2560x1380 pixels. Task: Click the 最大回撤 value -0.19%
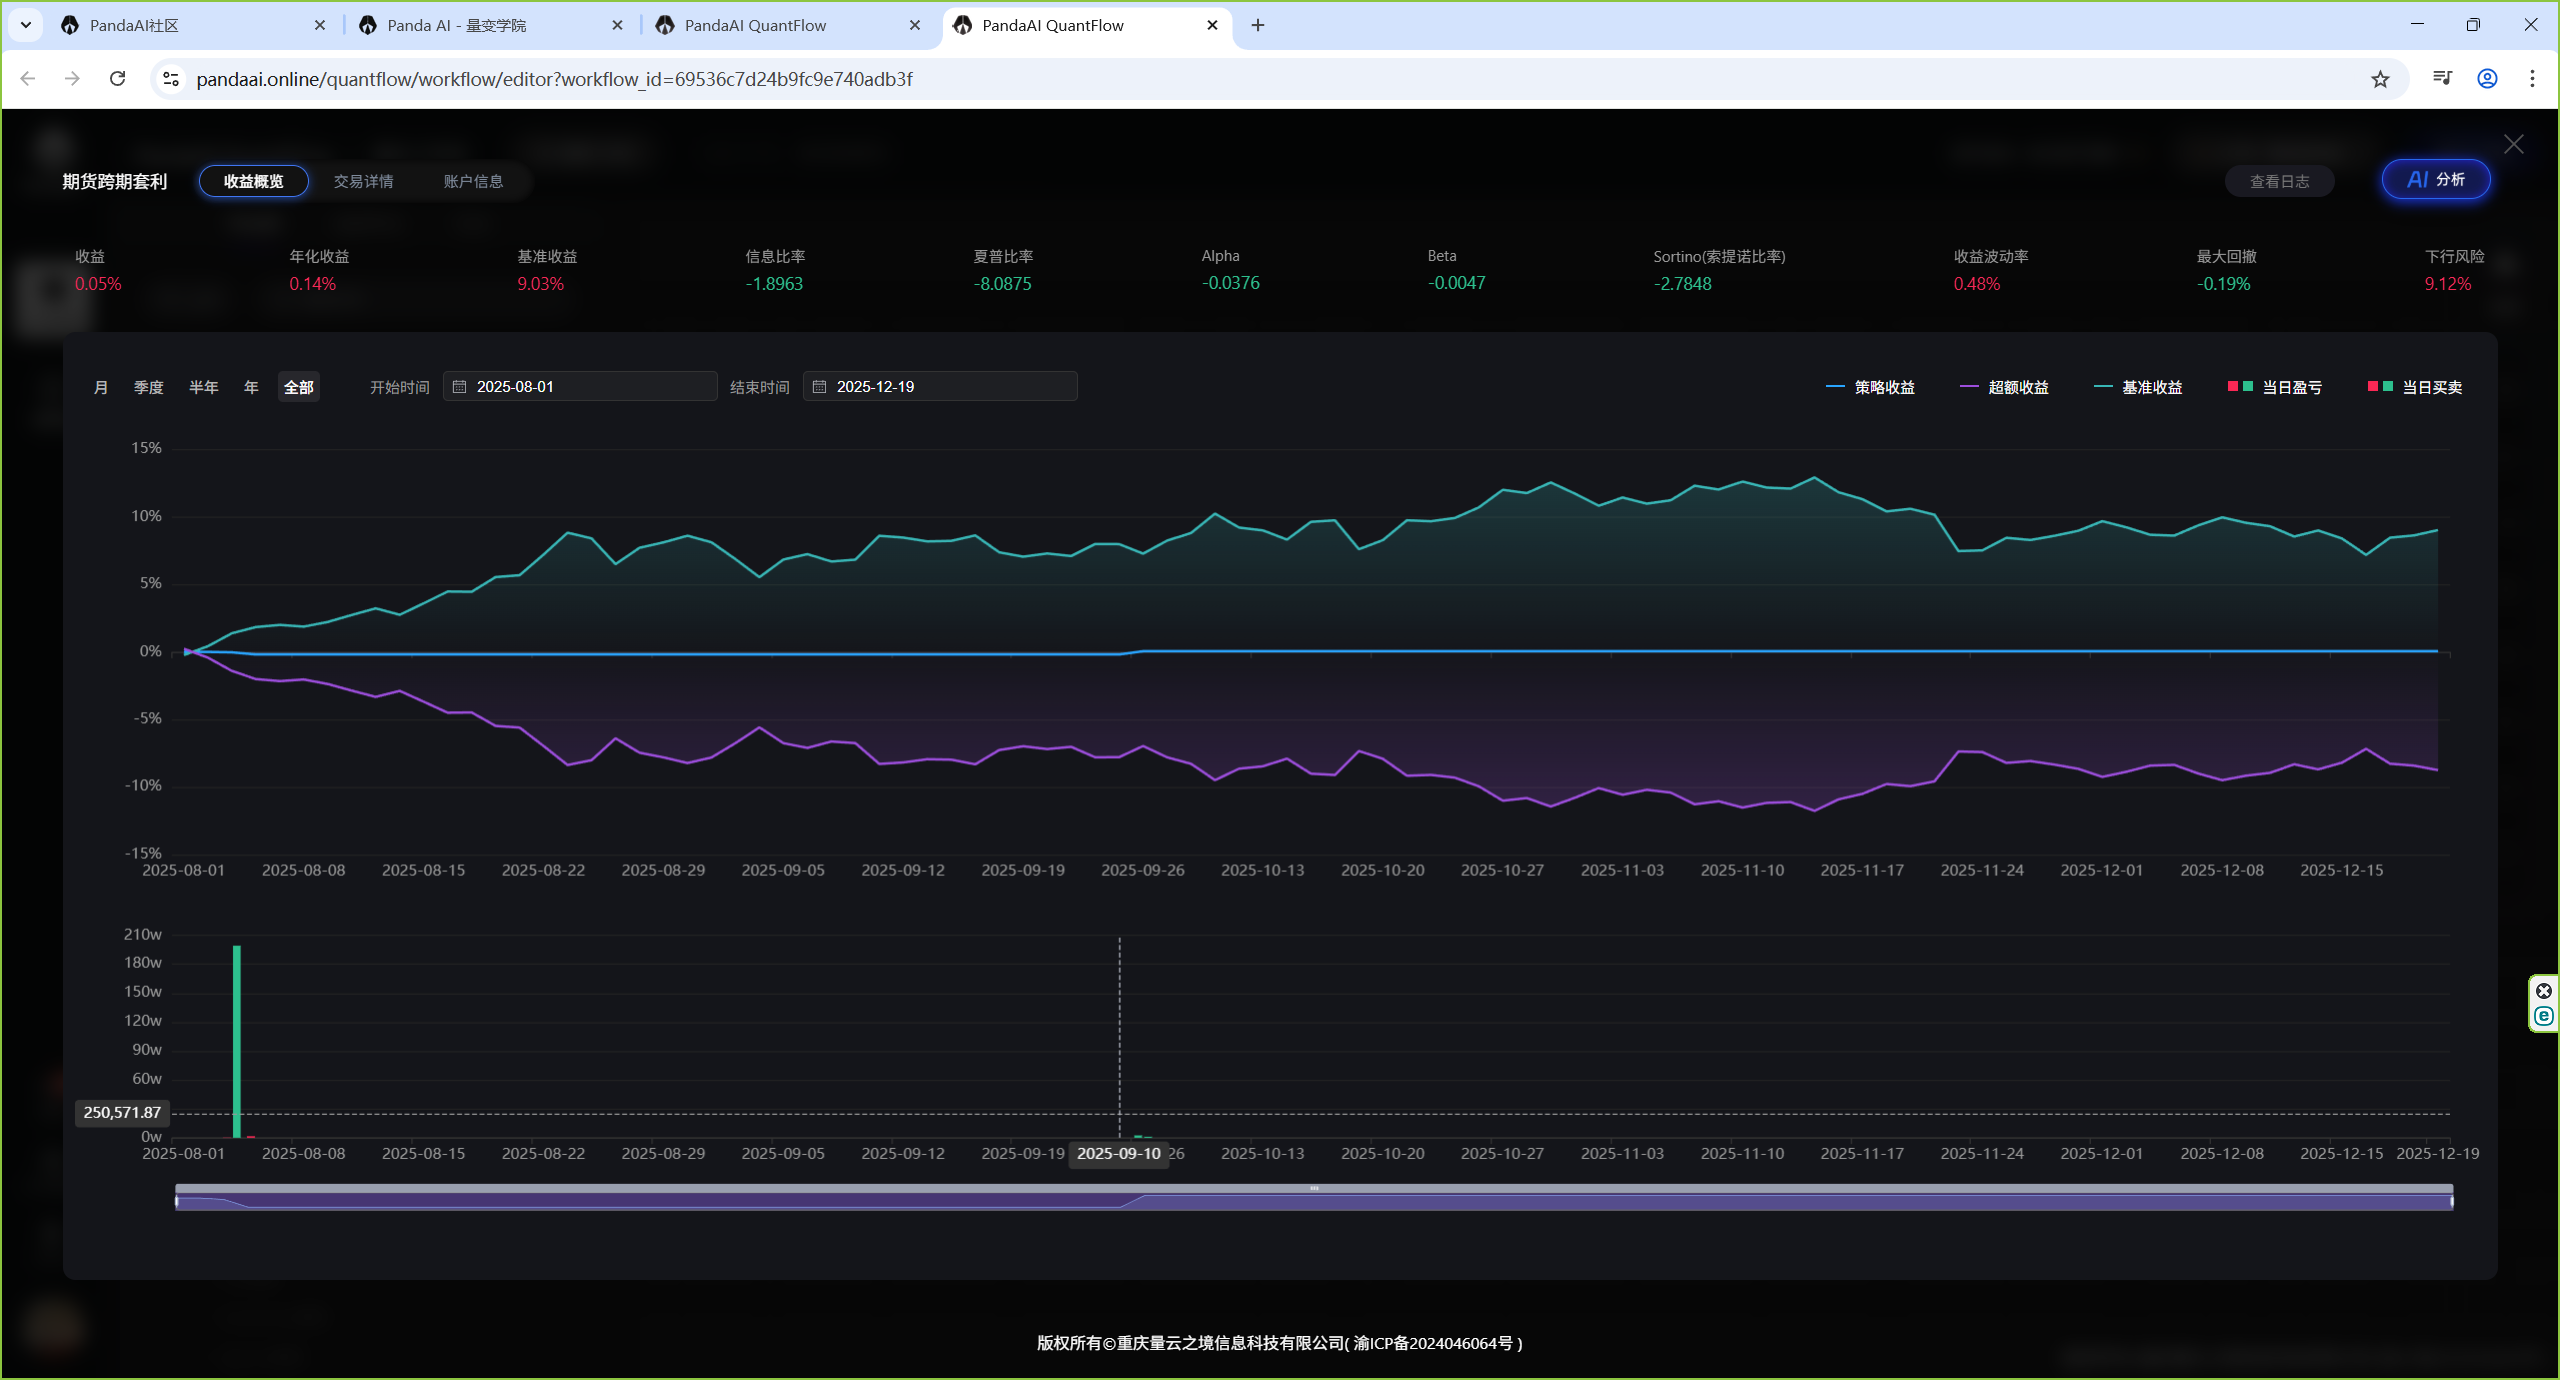pyautogui.click(x=2224, y=284)
